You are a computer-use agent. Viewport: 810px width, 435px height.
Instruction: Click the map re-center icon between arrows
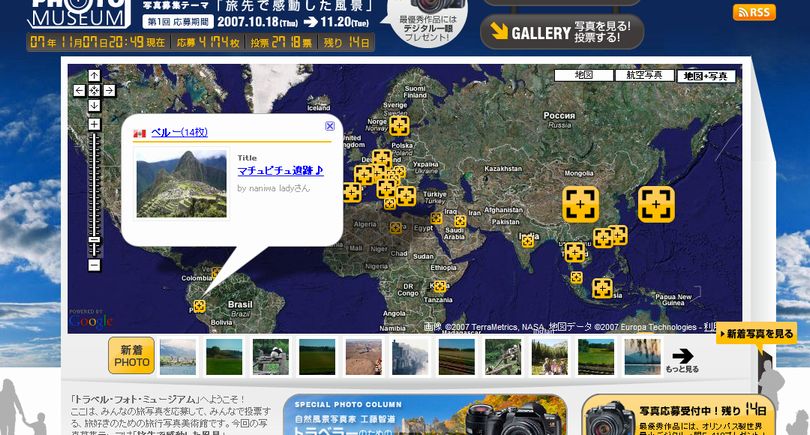(94, 91)
